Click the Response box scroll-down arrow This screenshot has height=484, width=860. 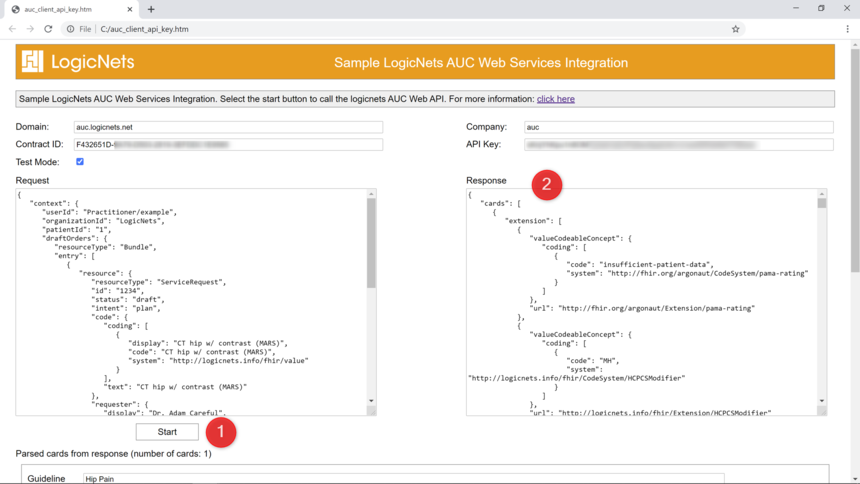(822, 401)
